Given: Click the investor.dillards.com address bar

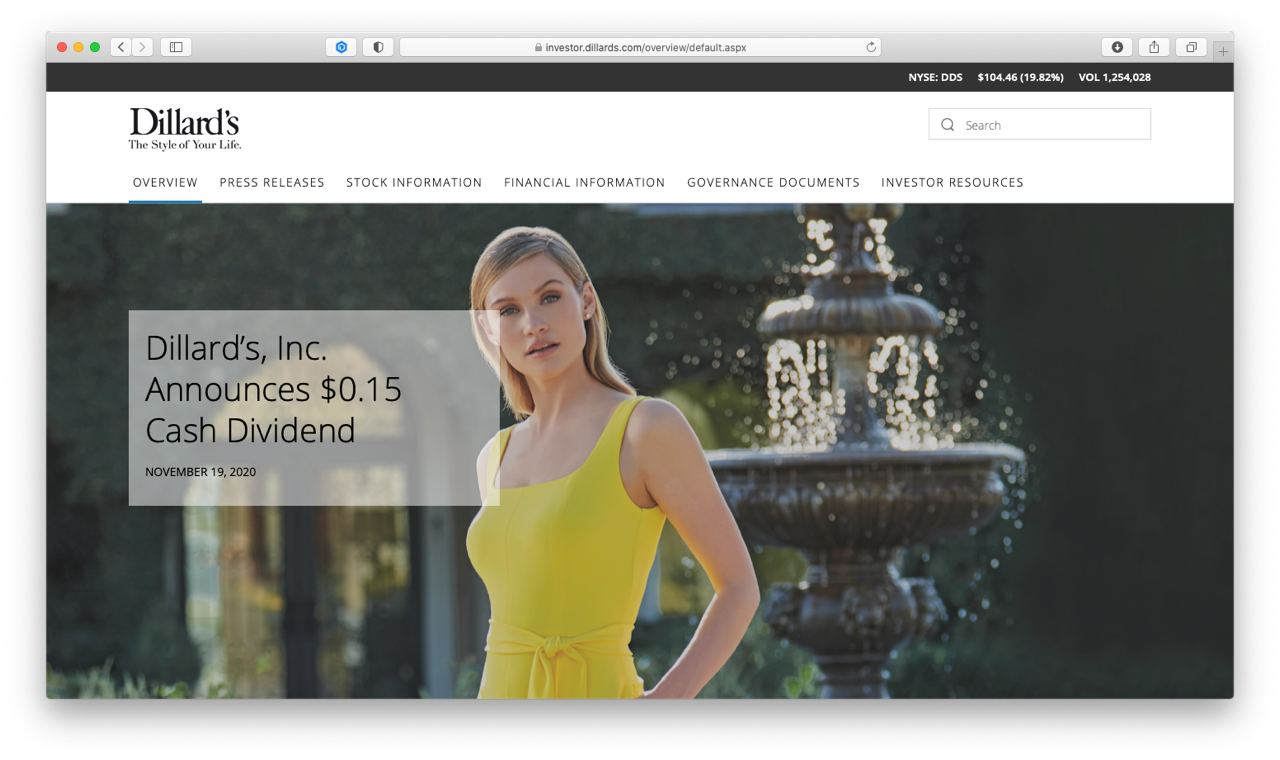Looking at the screenshot, I should (640, 47).
